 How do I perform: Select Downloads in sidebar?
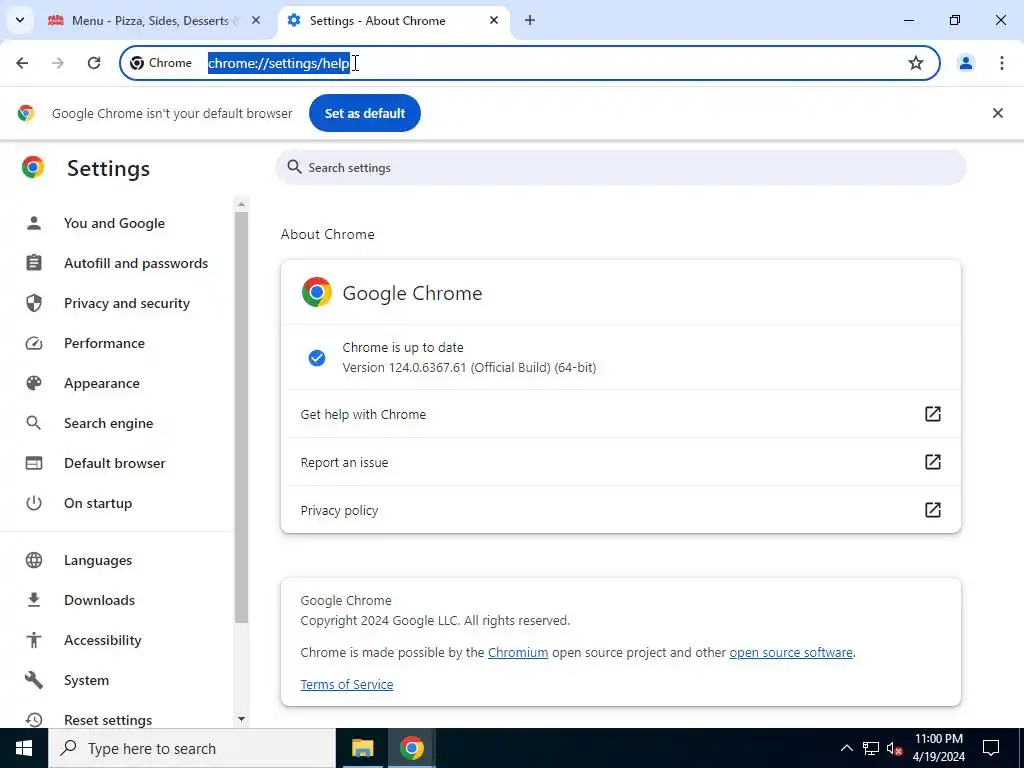click(99, 600)
